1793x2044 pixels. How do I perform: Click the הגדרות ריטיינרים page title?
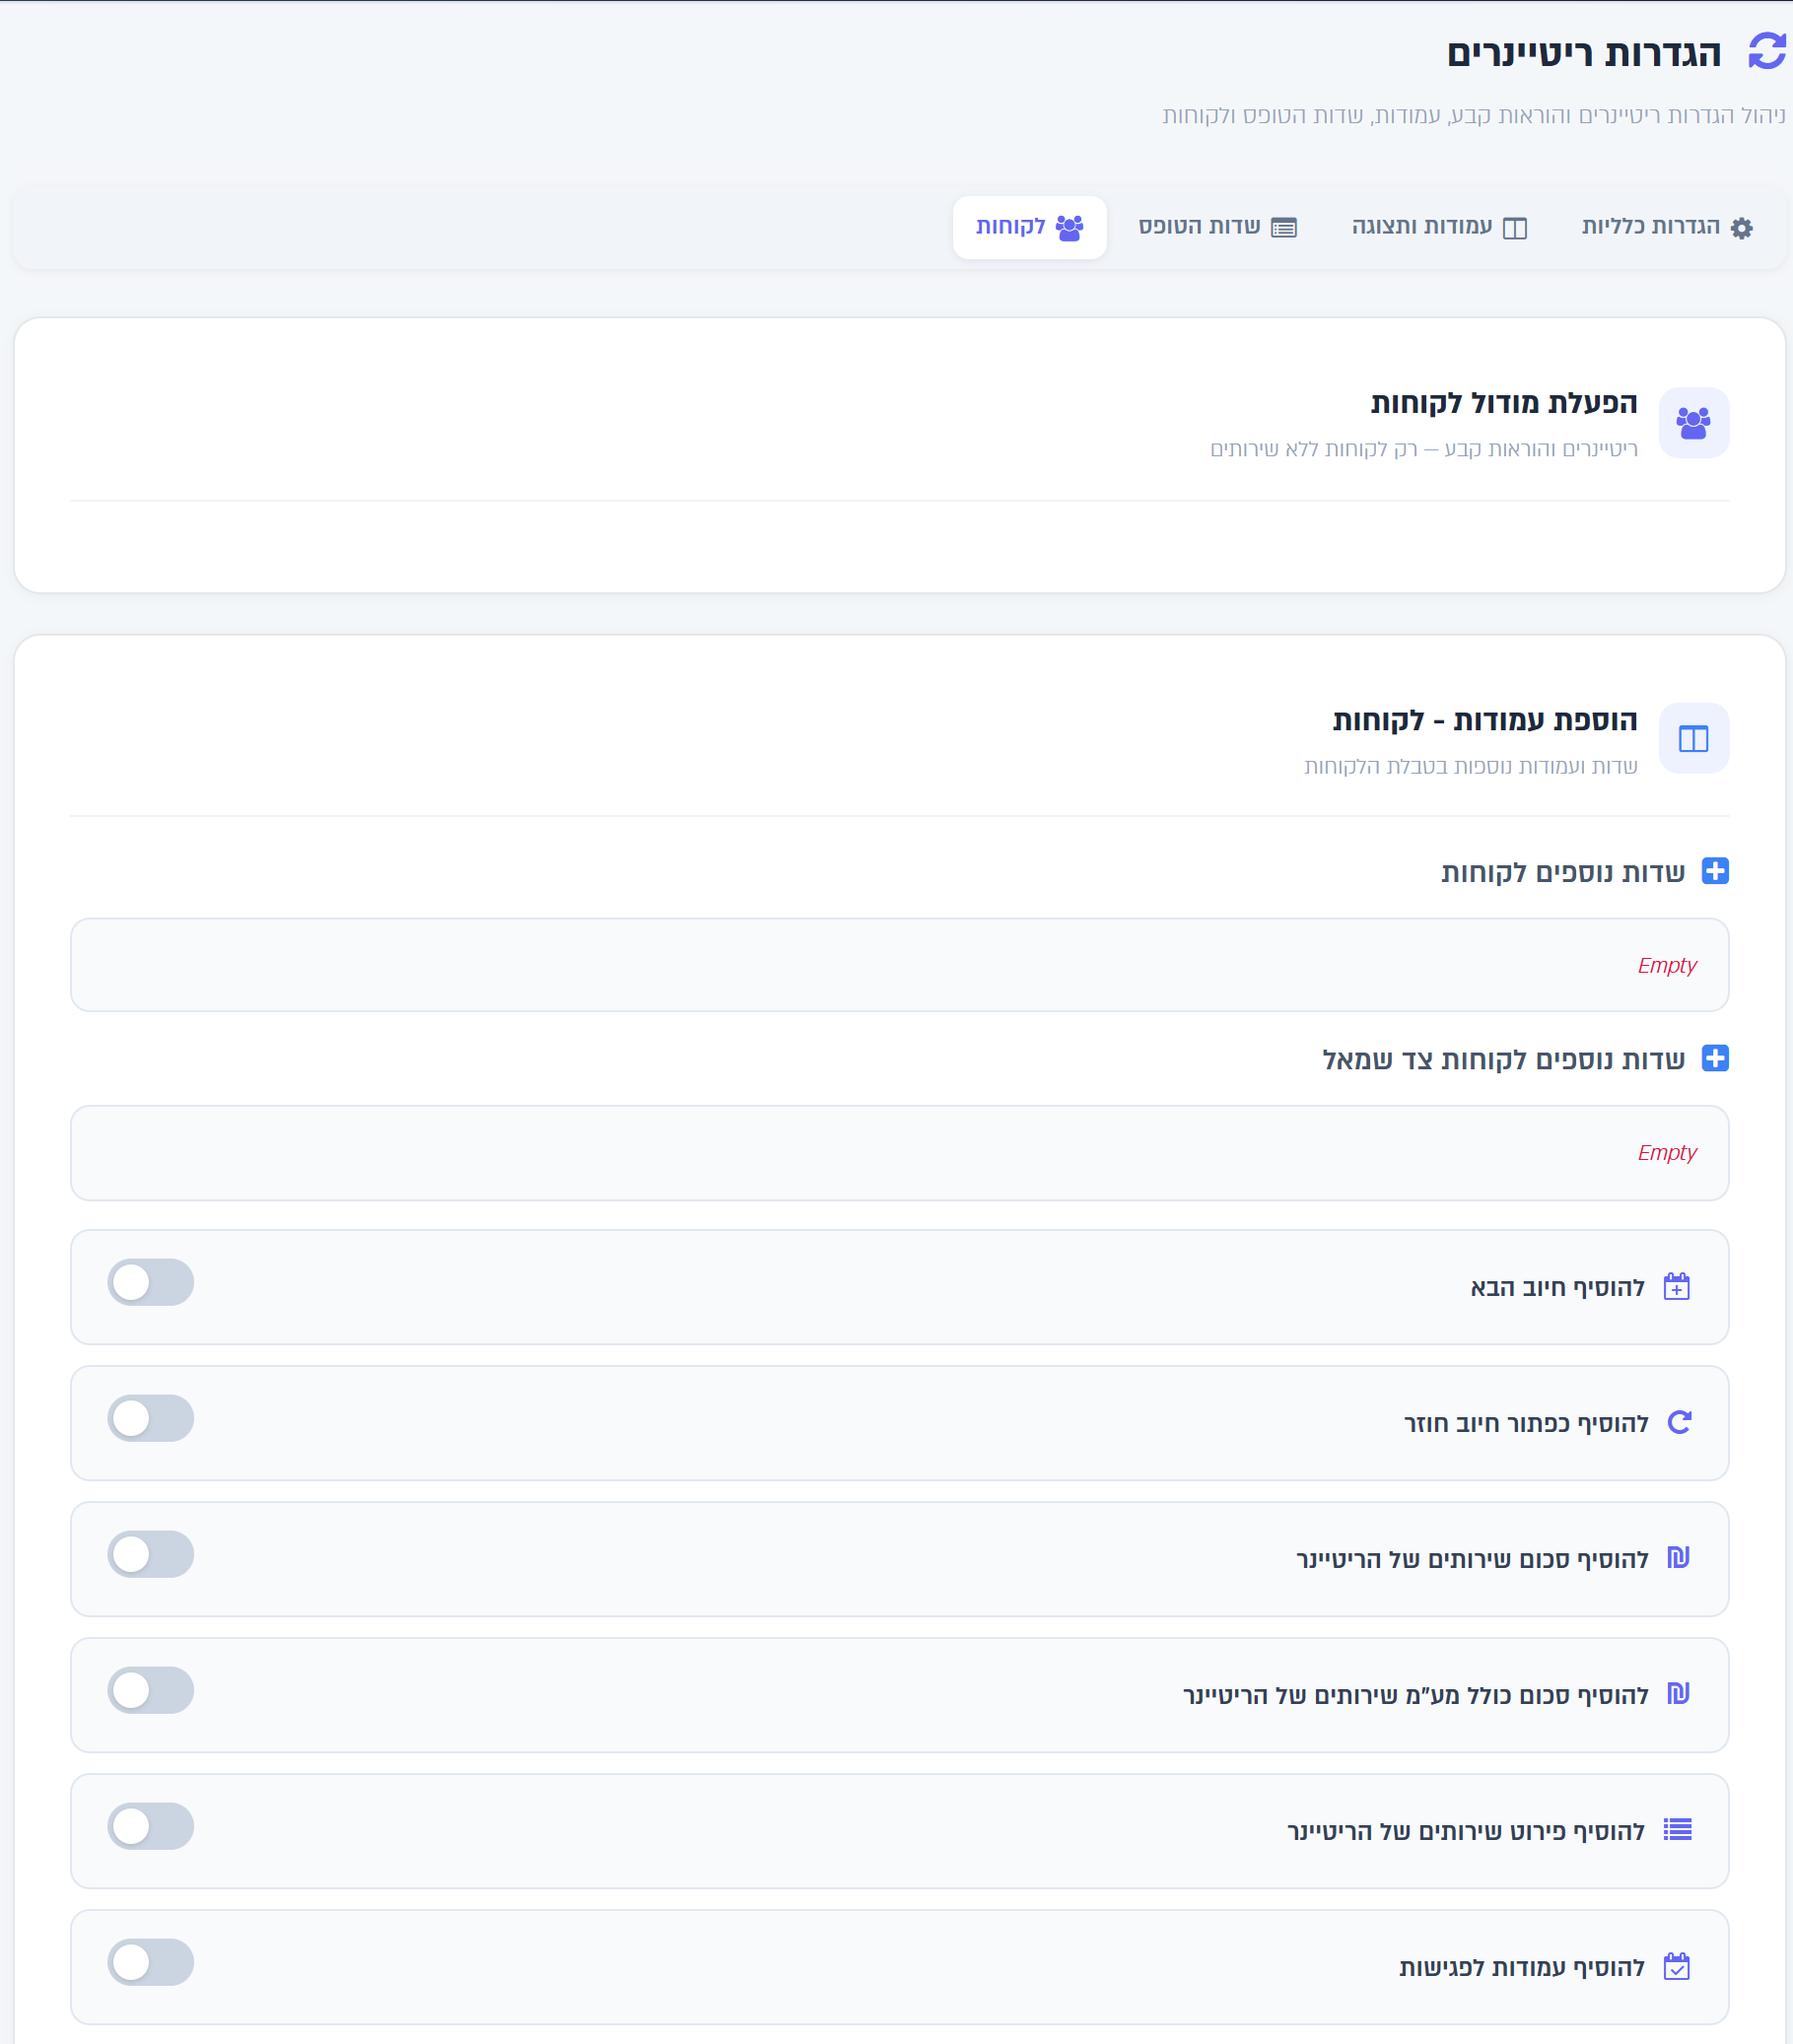(x=1584, y=53)
